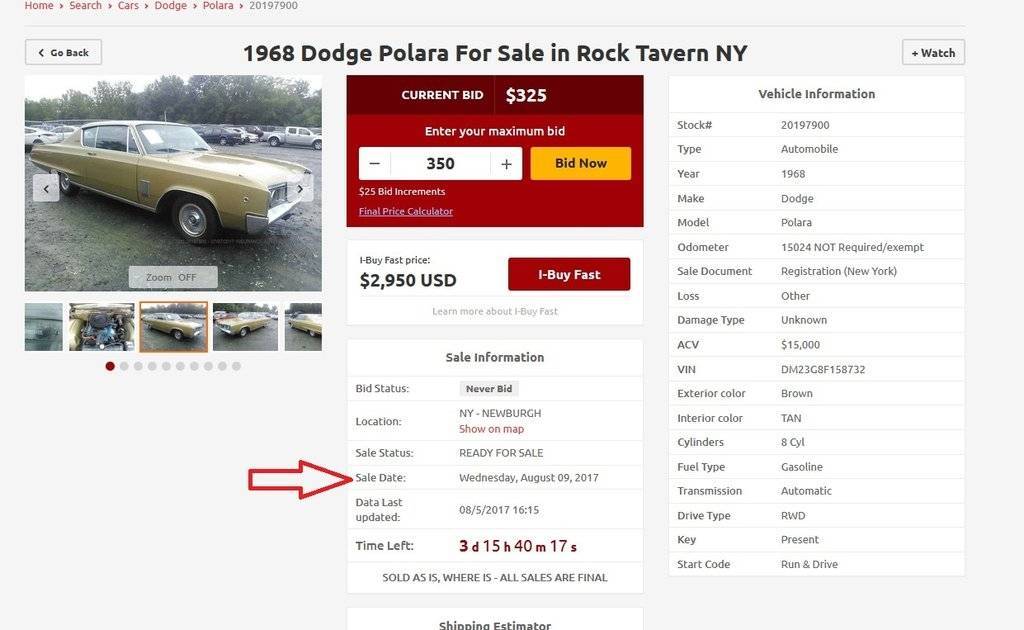Click the maximum bid input field
The height and width of the screenshot is (630, 1024).
[x=440, y=164]
